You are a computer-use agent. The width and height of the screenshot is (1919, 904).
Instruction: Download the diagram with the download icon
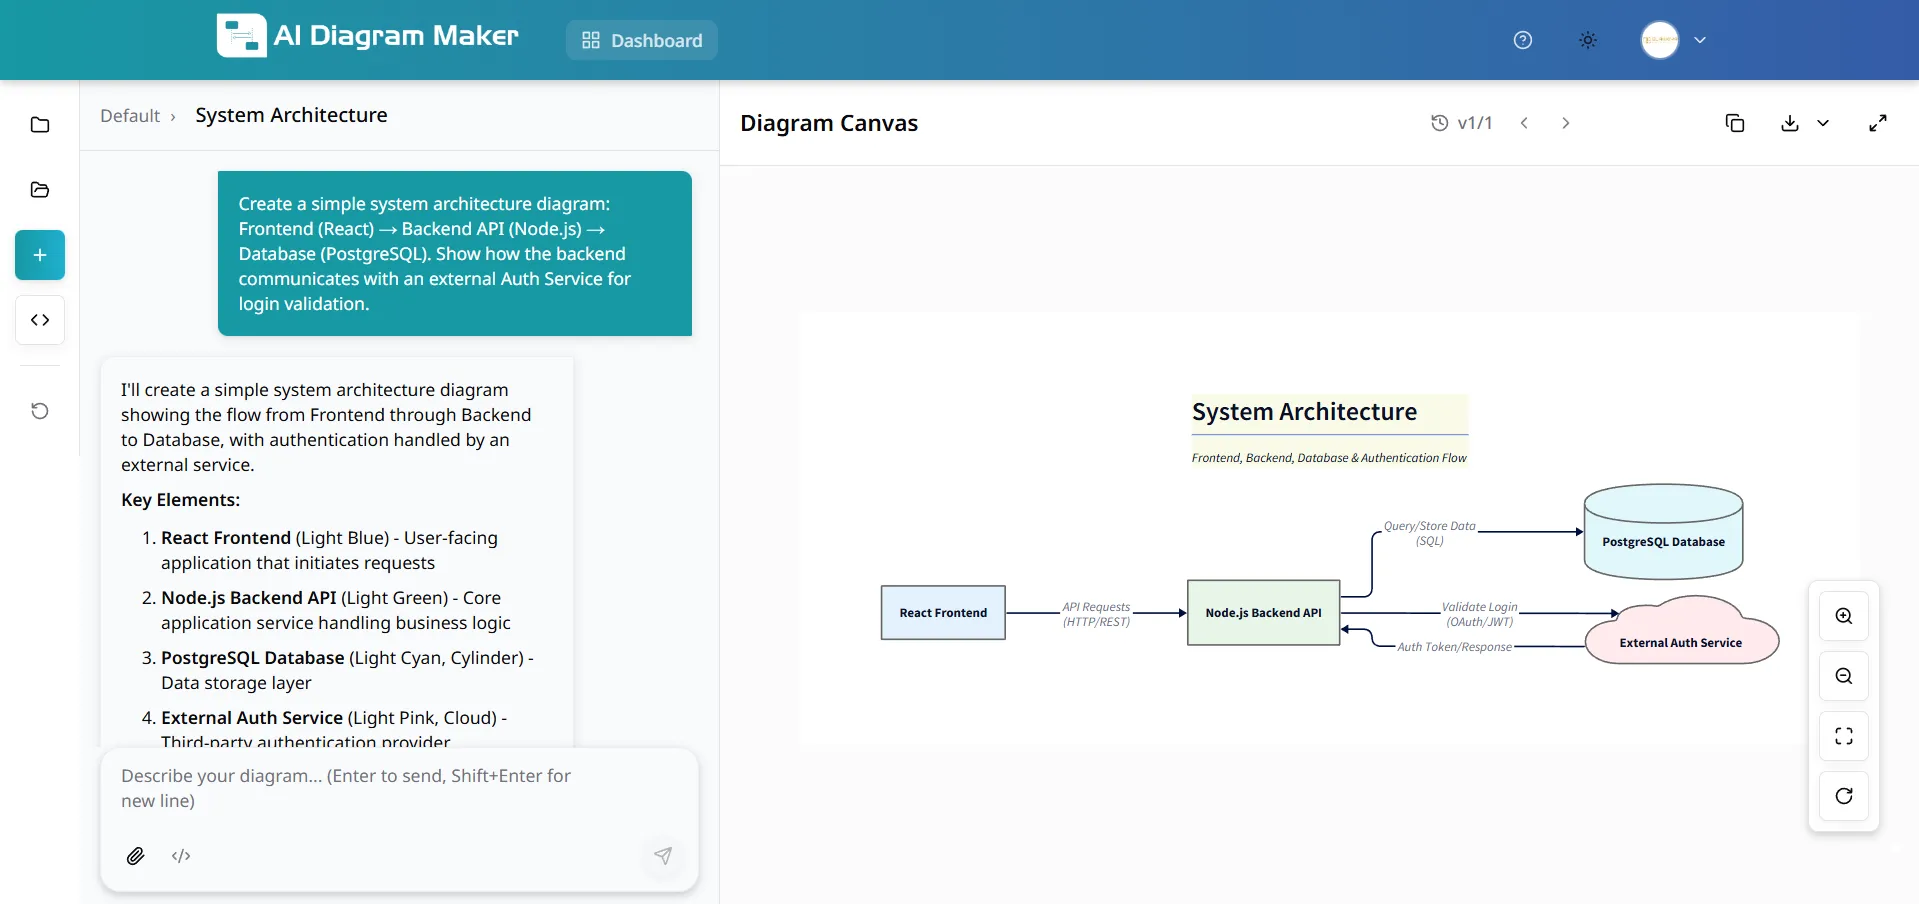pyautogui.click(x=1788, y=122)
